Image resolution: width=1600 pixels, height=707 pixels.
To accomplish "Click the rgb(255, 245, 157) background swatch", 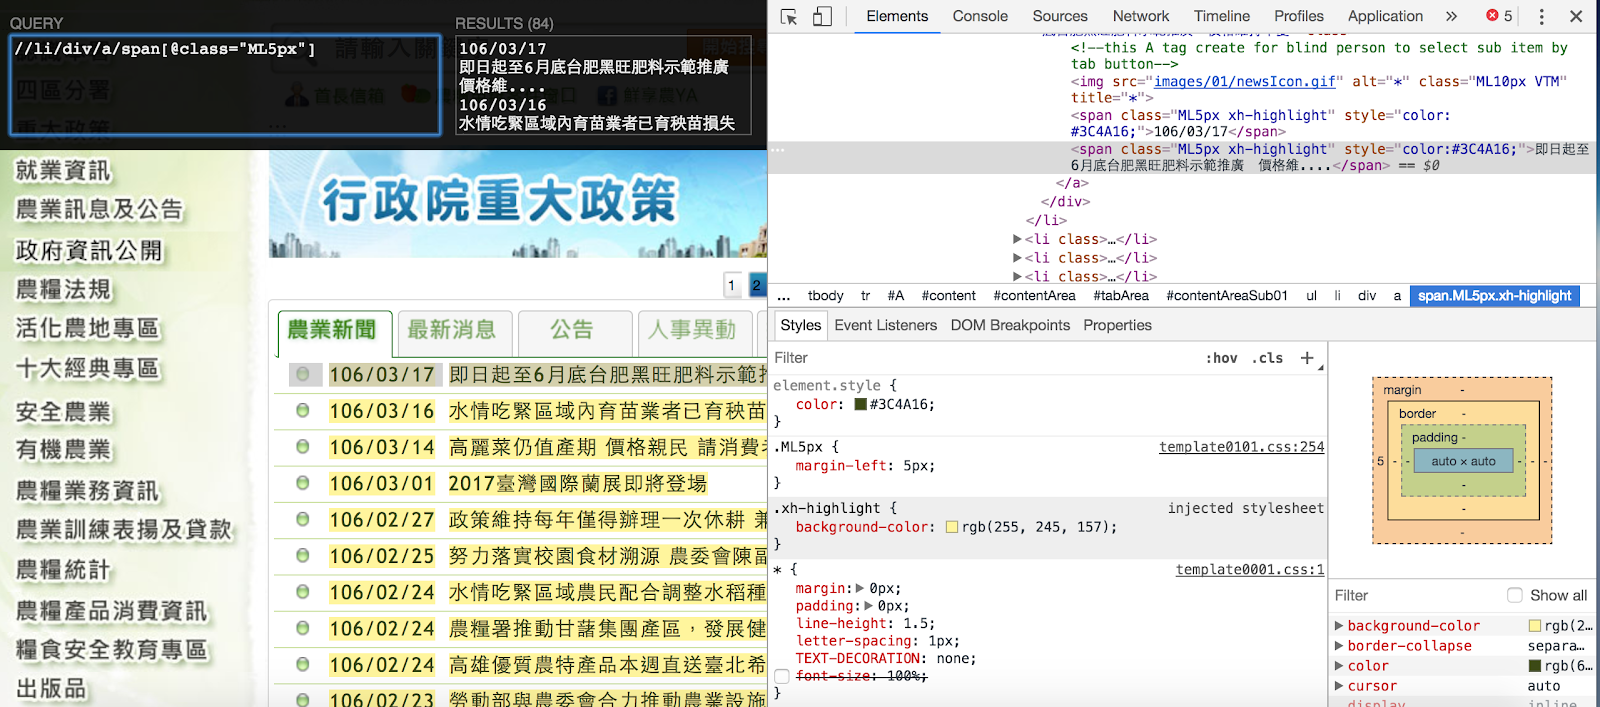I will (952, 527).
